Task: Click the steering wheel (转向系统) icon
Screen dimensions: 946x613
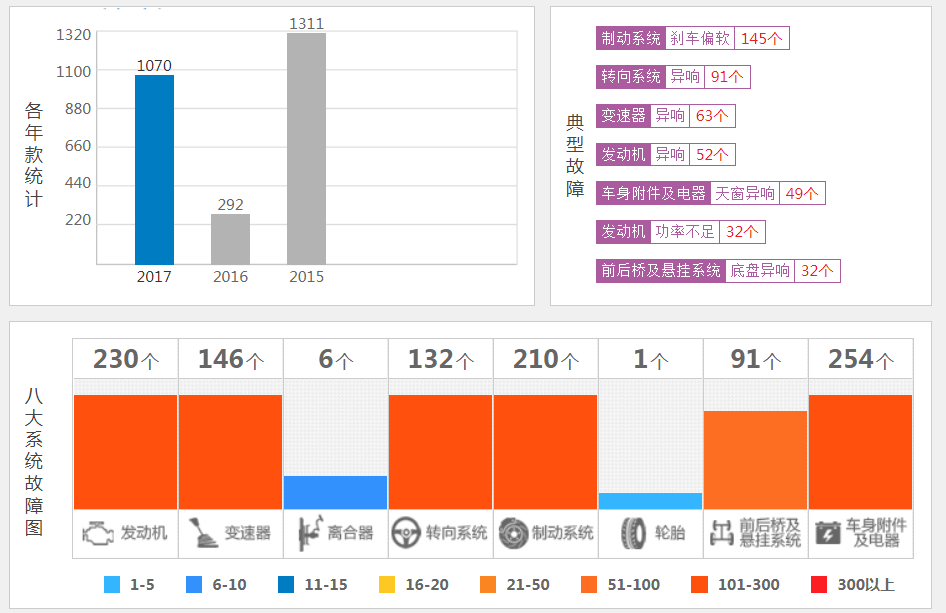Action: point(406,533)
